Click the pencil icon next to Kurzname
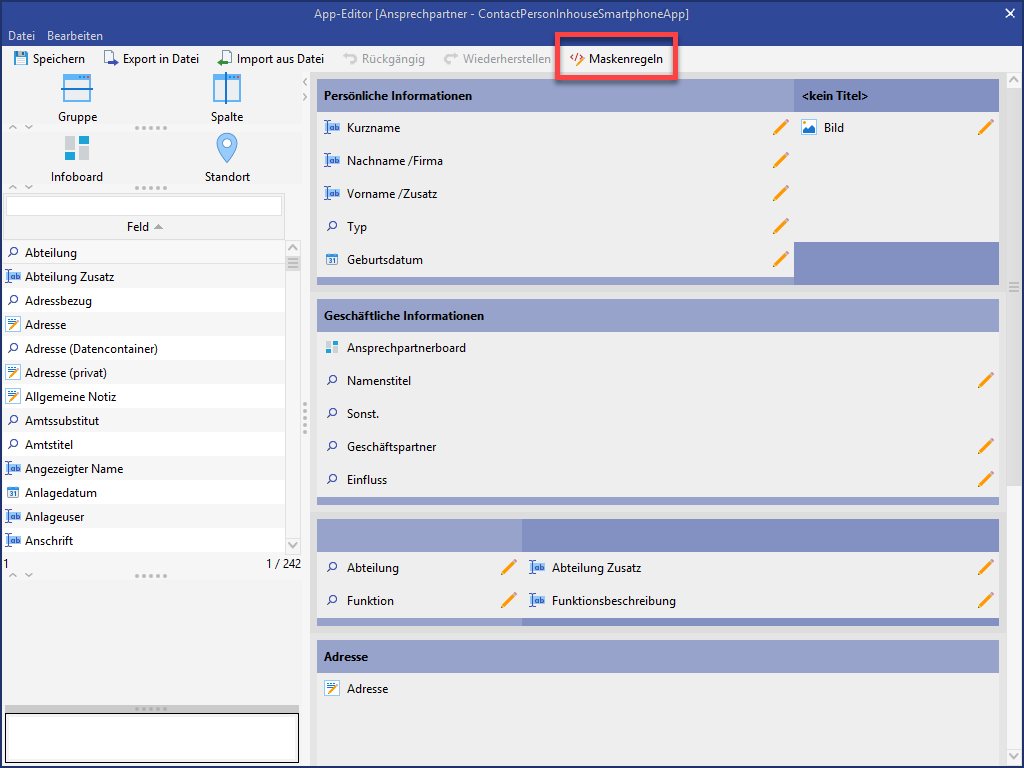 (x=780, y=128)
